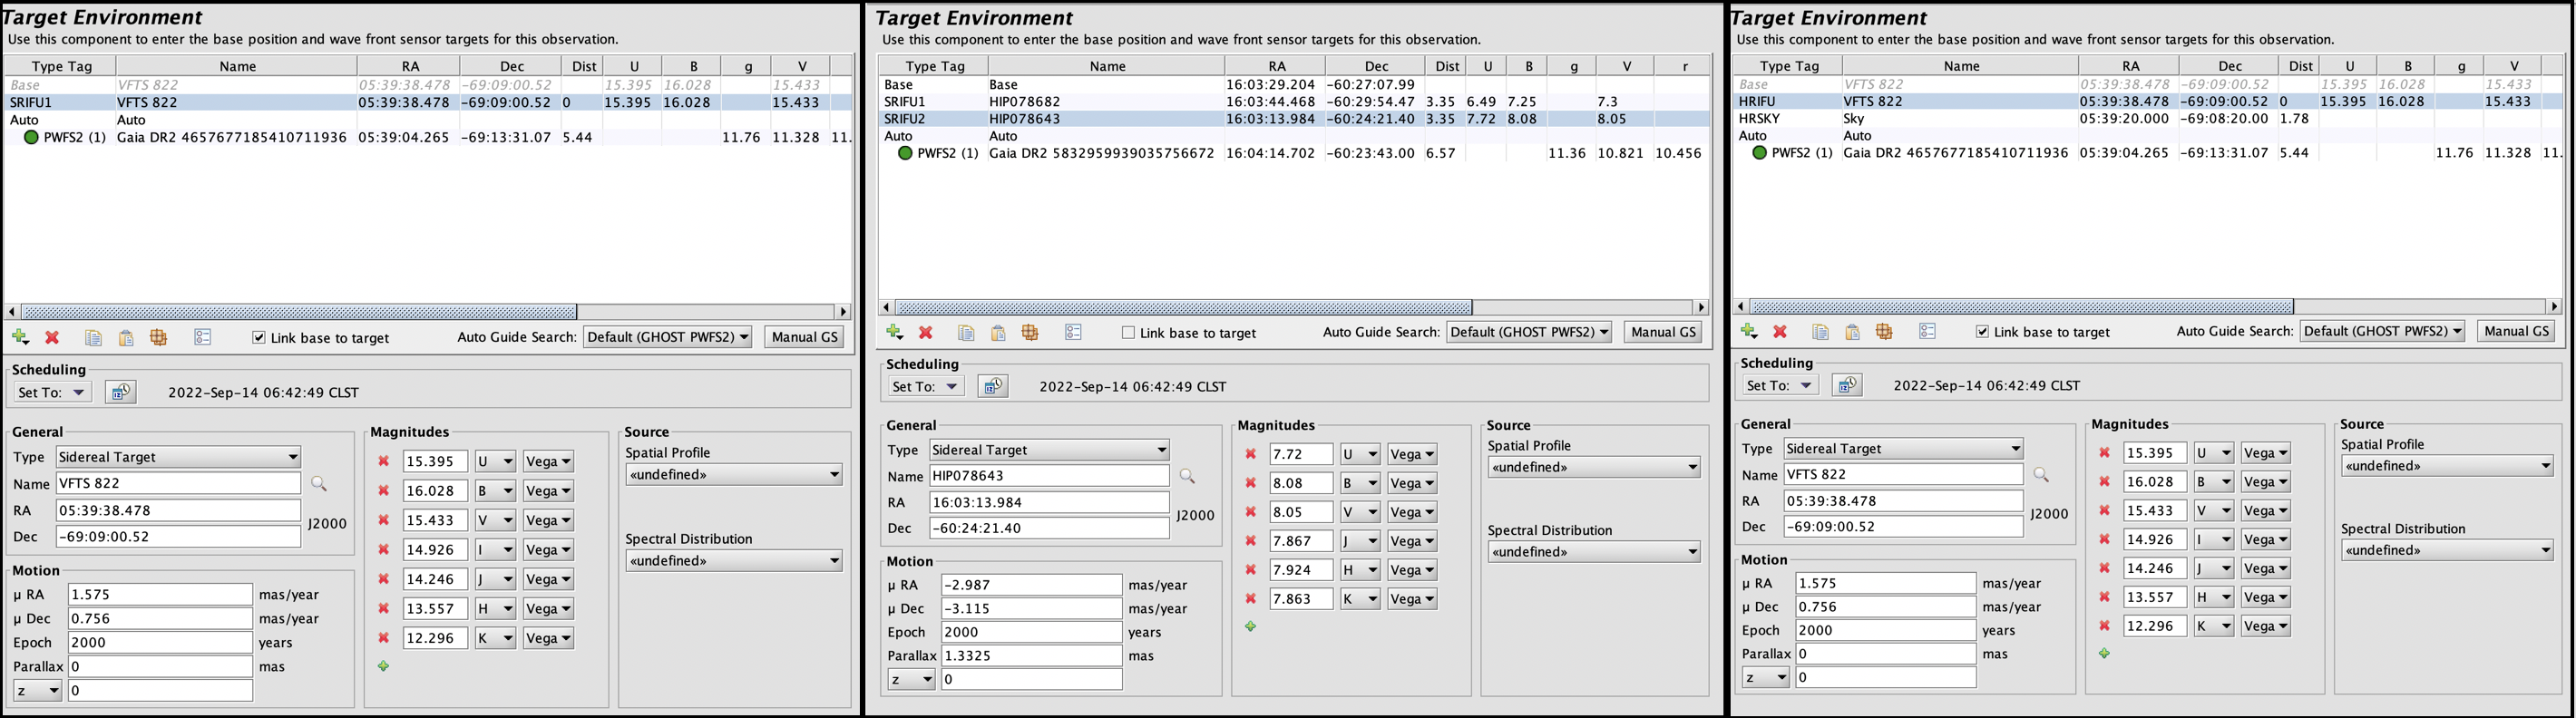Remove the 15.395 U magnitude in left panel
This screenshot has width=2576, height=718.
point(383,462)
